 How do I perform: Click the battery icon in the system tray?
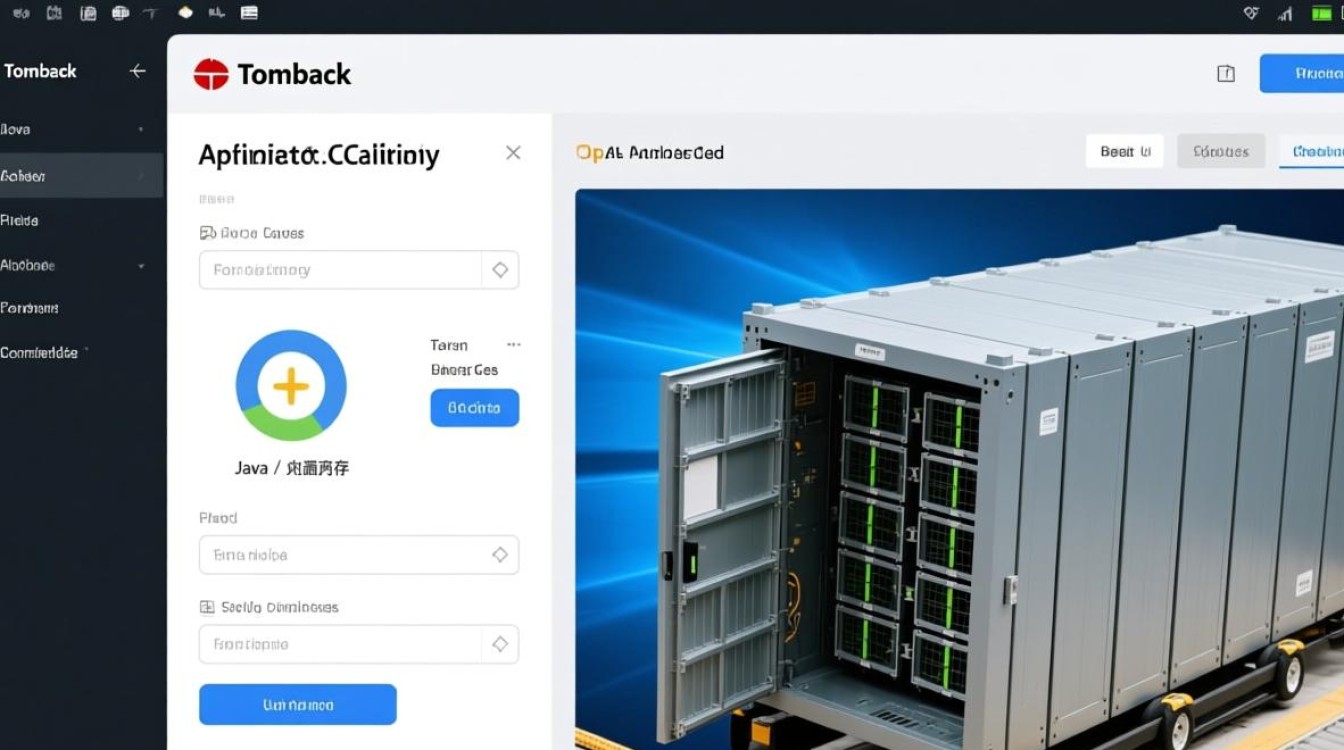1322,13
